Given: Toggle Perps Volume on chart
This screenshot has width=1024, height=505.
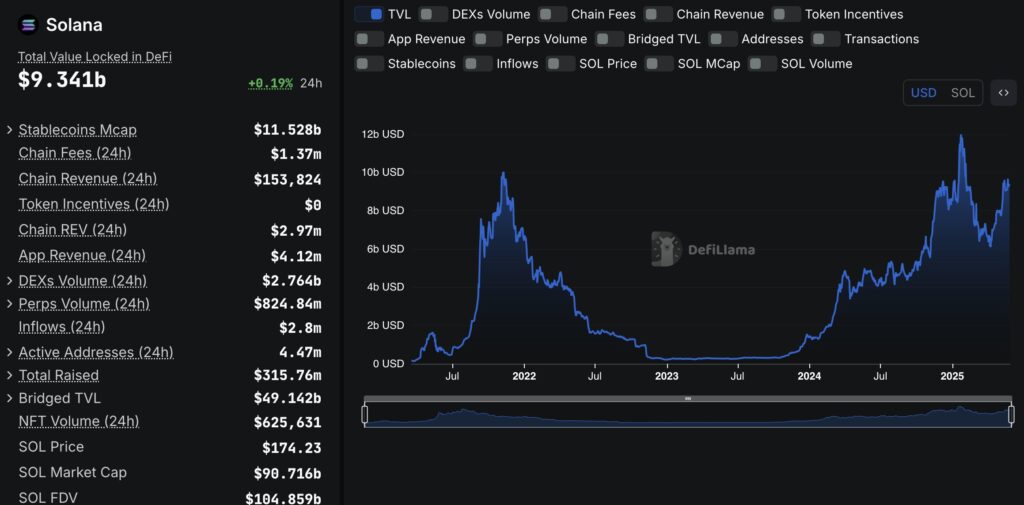Looking at the screenshot, I should (487, 39).
